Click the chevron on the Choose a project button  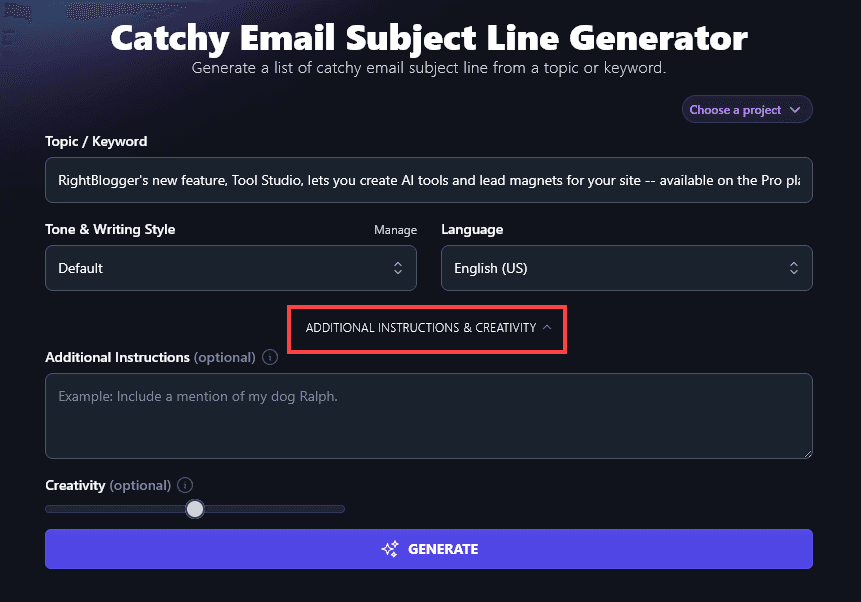tap(796, 109)
